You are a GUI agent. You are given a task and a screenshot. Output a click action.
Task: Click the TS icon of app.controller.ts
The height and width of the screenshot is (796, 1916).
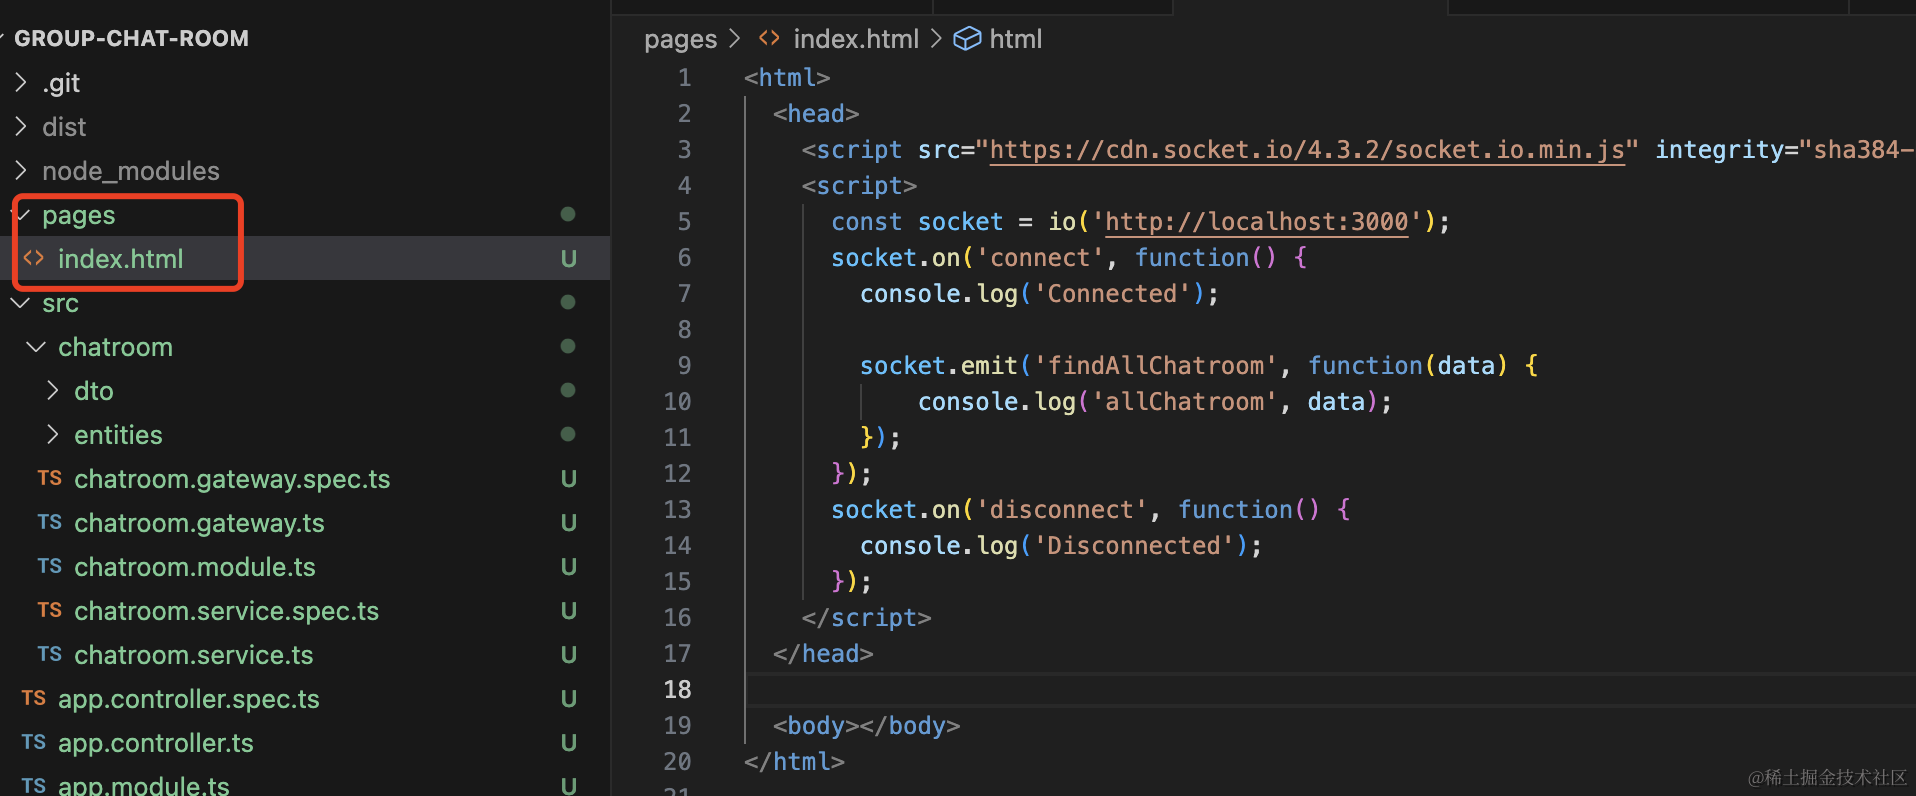[34, 743]
